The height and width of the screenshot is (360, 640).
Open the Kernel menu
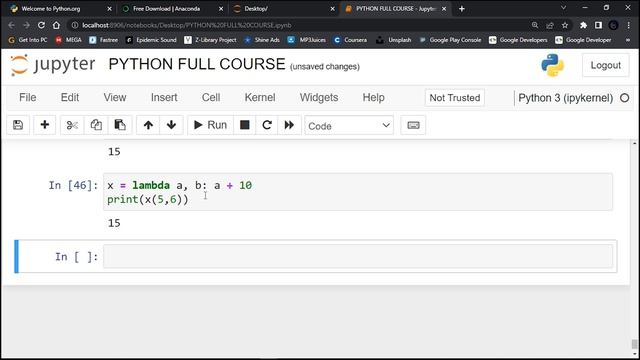click(x=260, y=98)
